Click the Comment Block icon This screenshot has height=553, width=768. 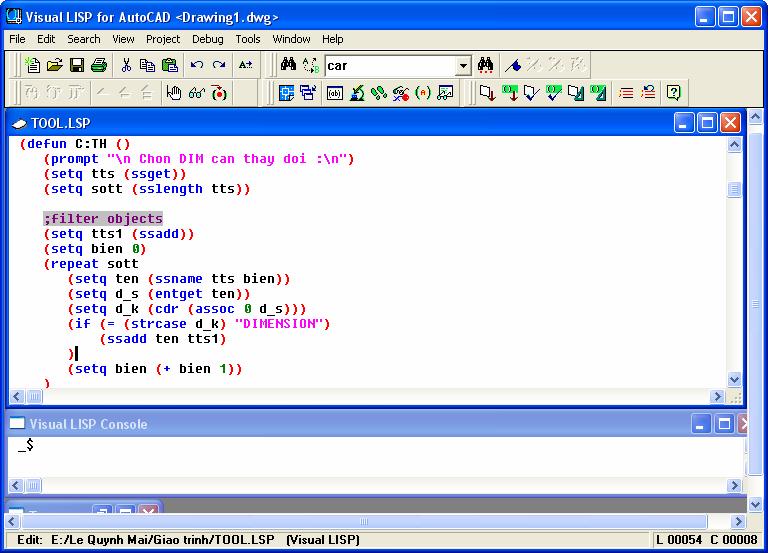tap(625, 93)
